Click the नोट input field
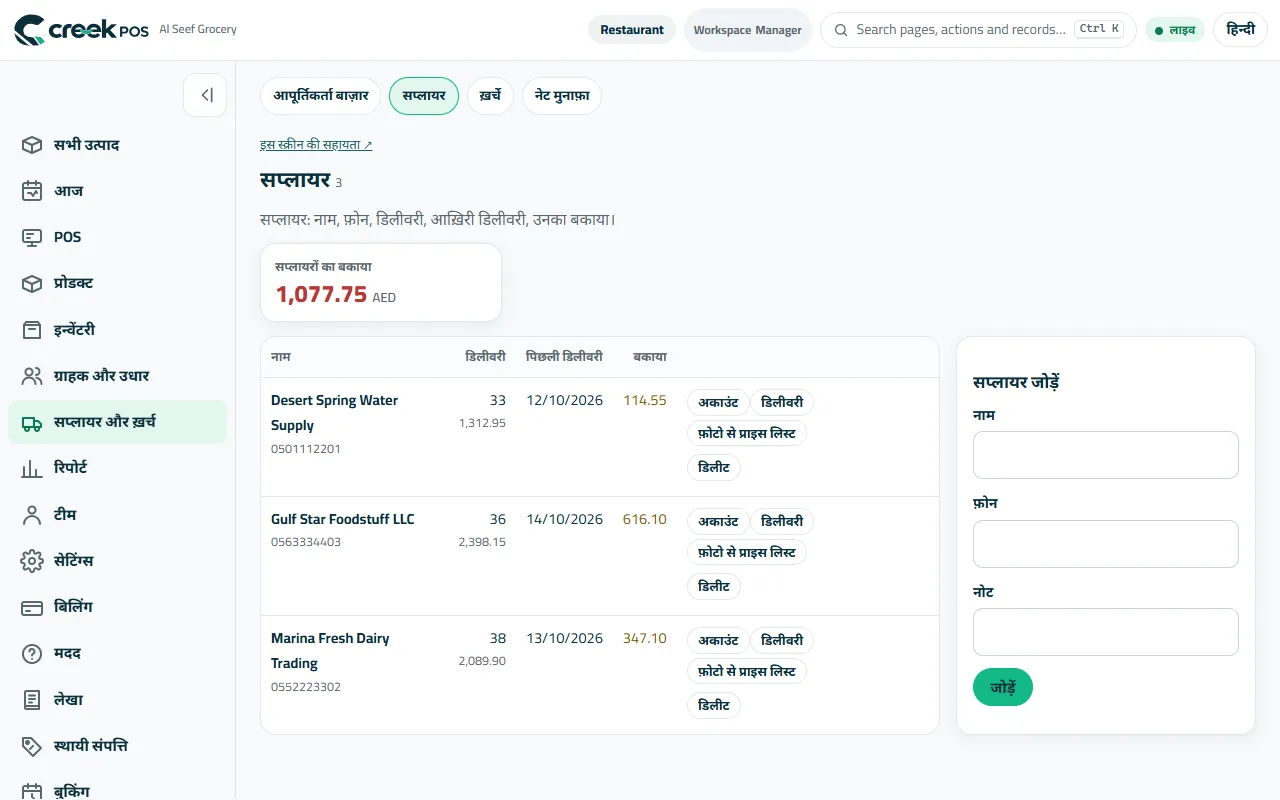 [x=1106, y=632]
